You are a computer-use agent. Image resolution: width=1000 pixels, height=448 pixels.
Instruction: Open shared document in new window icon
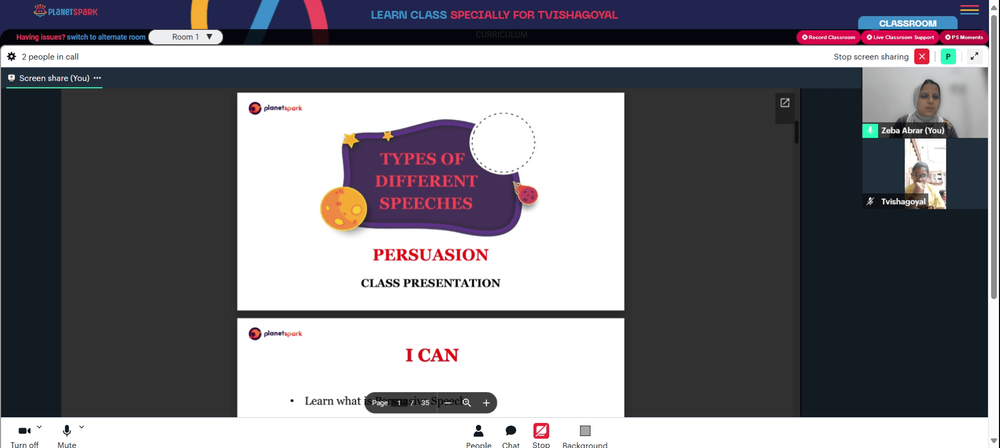785,103
